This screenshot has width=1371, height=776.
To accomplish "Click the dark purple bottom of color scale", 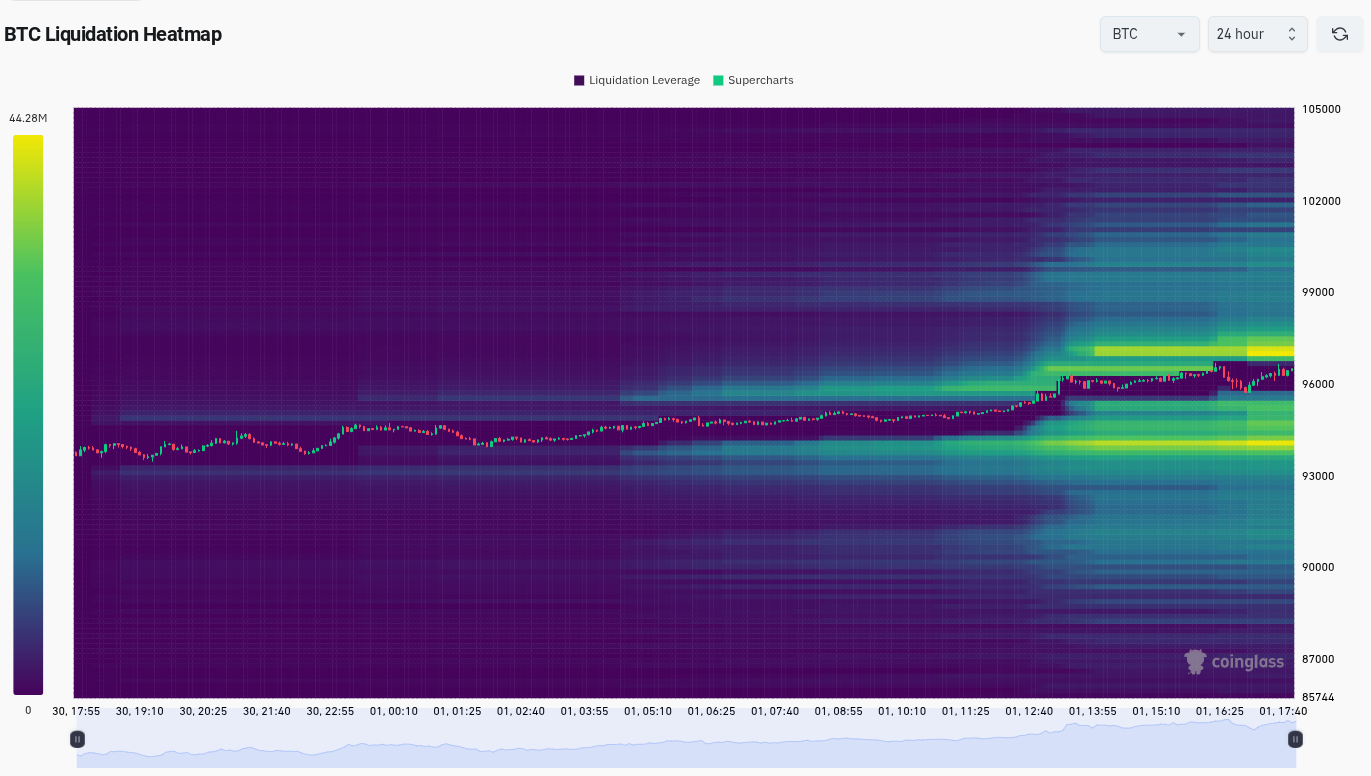I will coord(28,686).
